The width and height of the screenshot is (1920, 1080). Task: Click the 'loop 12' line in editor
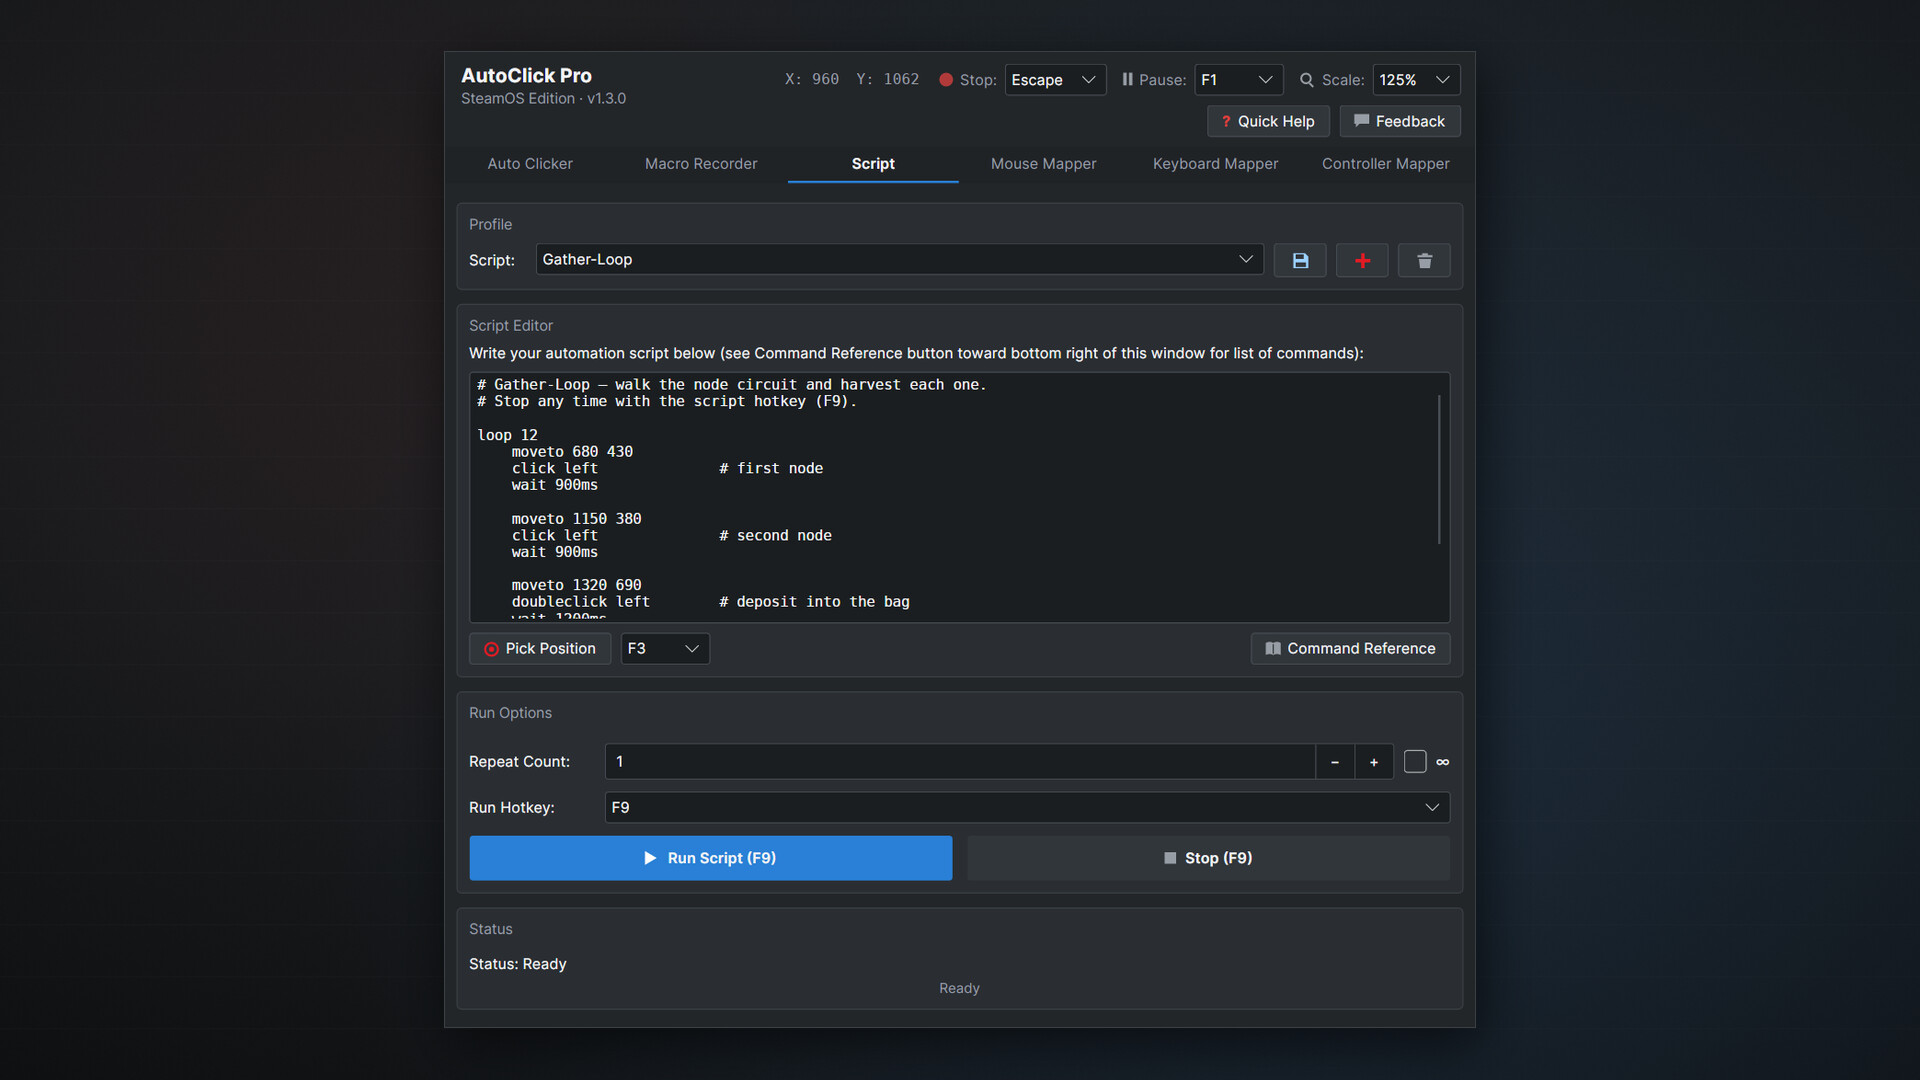coord(507,435)
